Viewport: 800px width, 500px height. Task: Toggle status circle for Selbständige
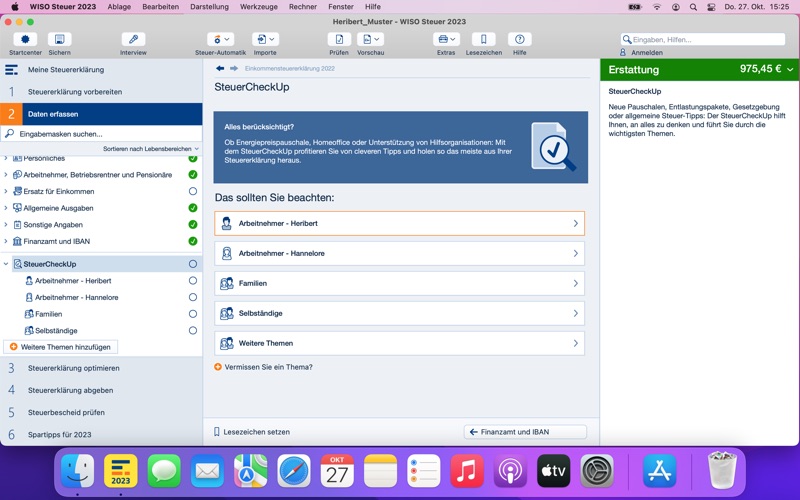point(193,331)
